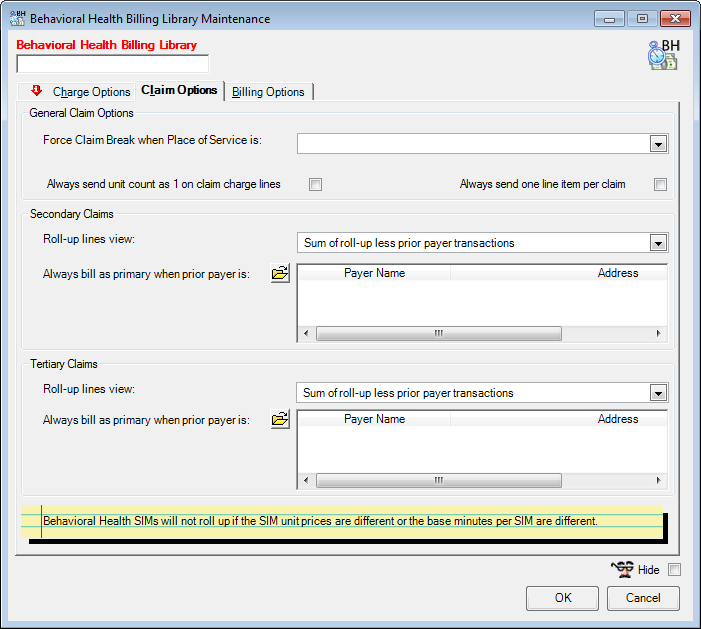701x629 pixels.
Task: Click Secondary Claims payer list horizontal scrollbar thumb
Action: [439, 333]
